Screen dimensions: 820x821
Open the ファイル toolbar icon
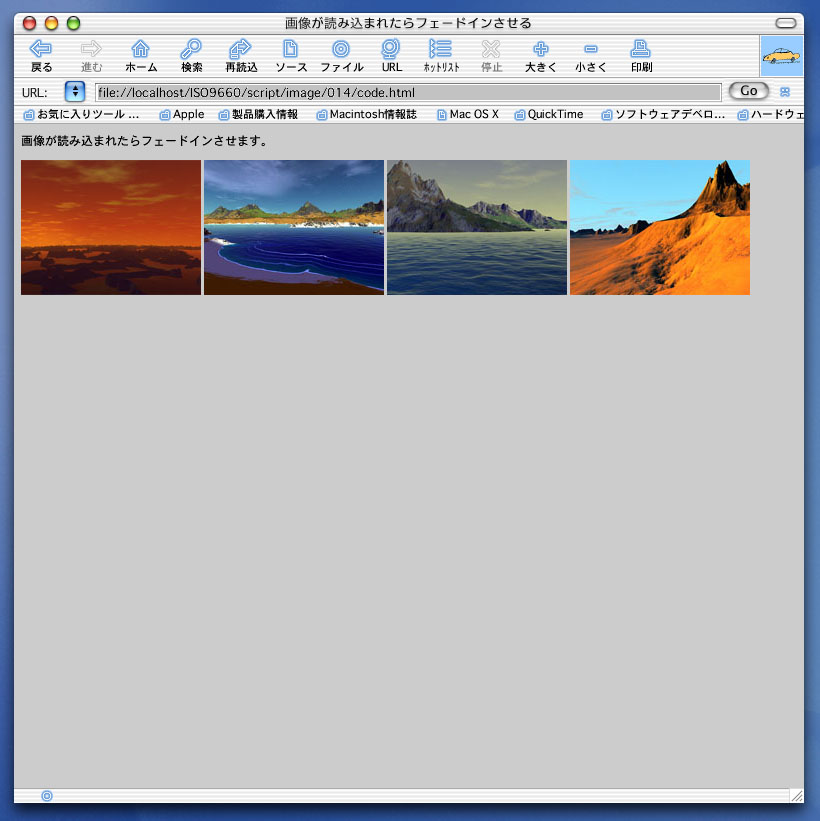click(341, 55)
